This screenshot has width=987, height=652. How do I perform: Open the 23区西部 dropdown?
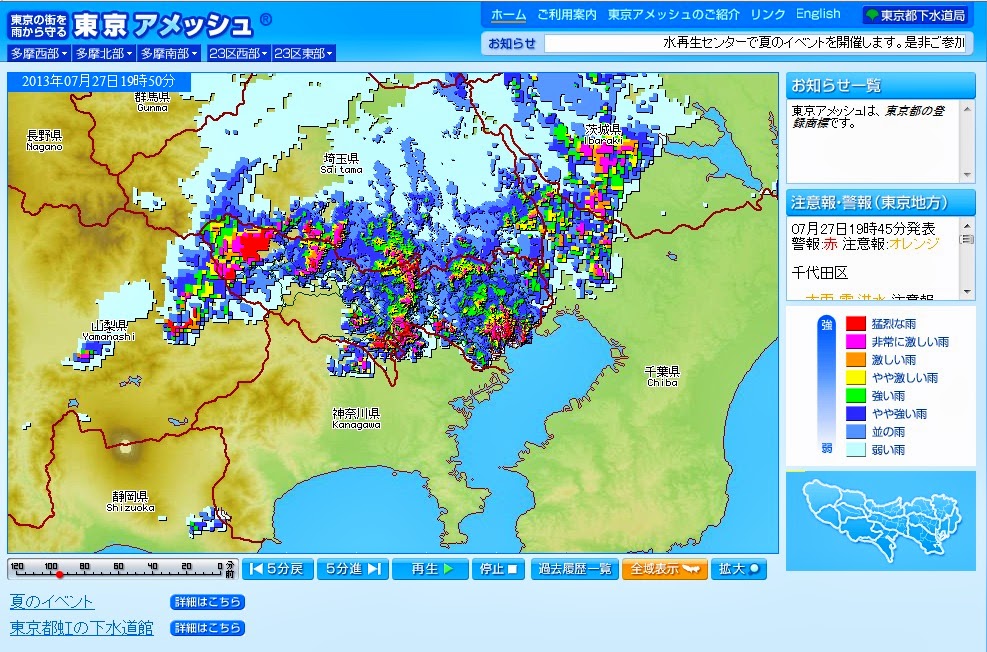[238, 53]
